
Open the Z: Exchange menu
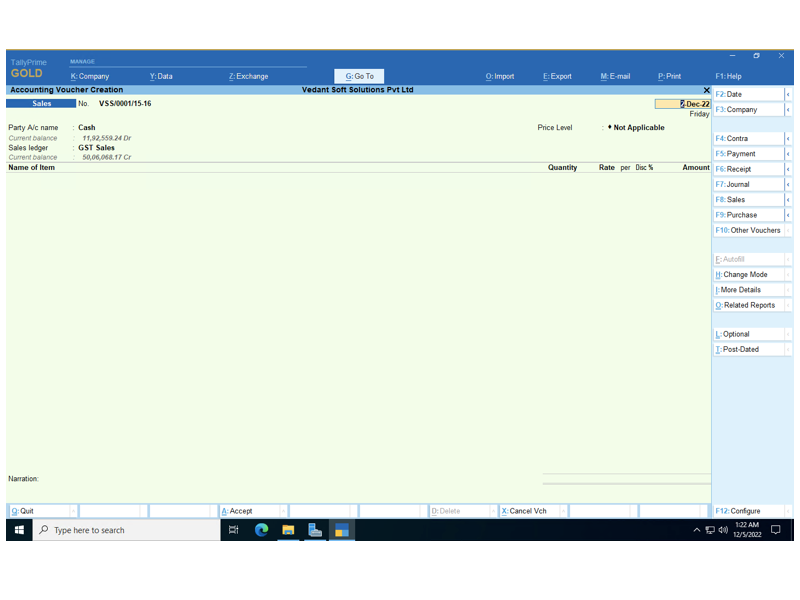[x=248, y=77]
